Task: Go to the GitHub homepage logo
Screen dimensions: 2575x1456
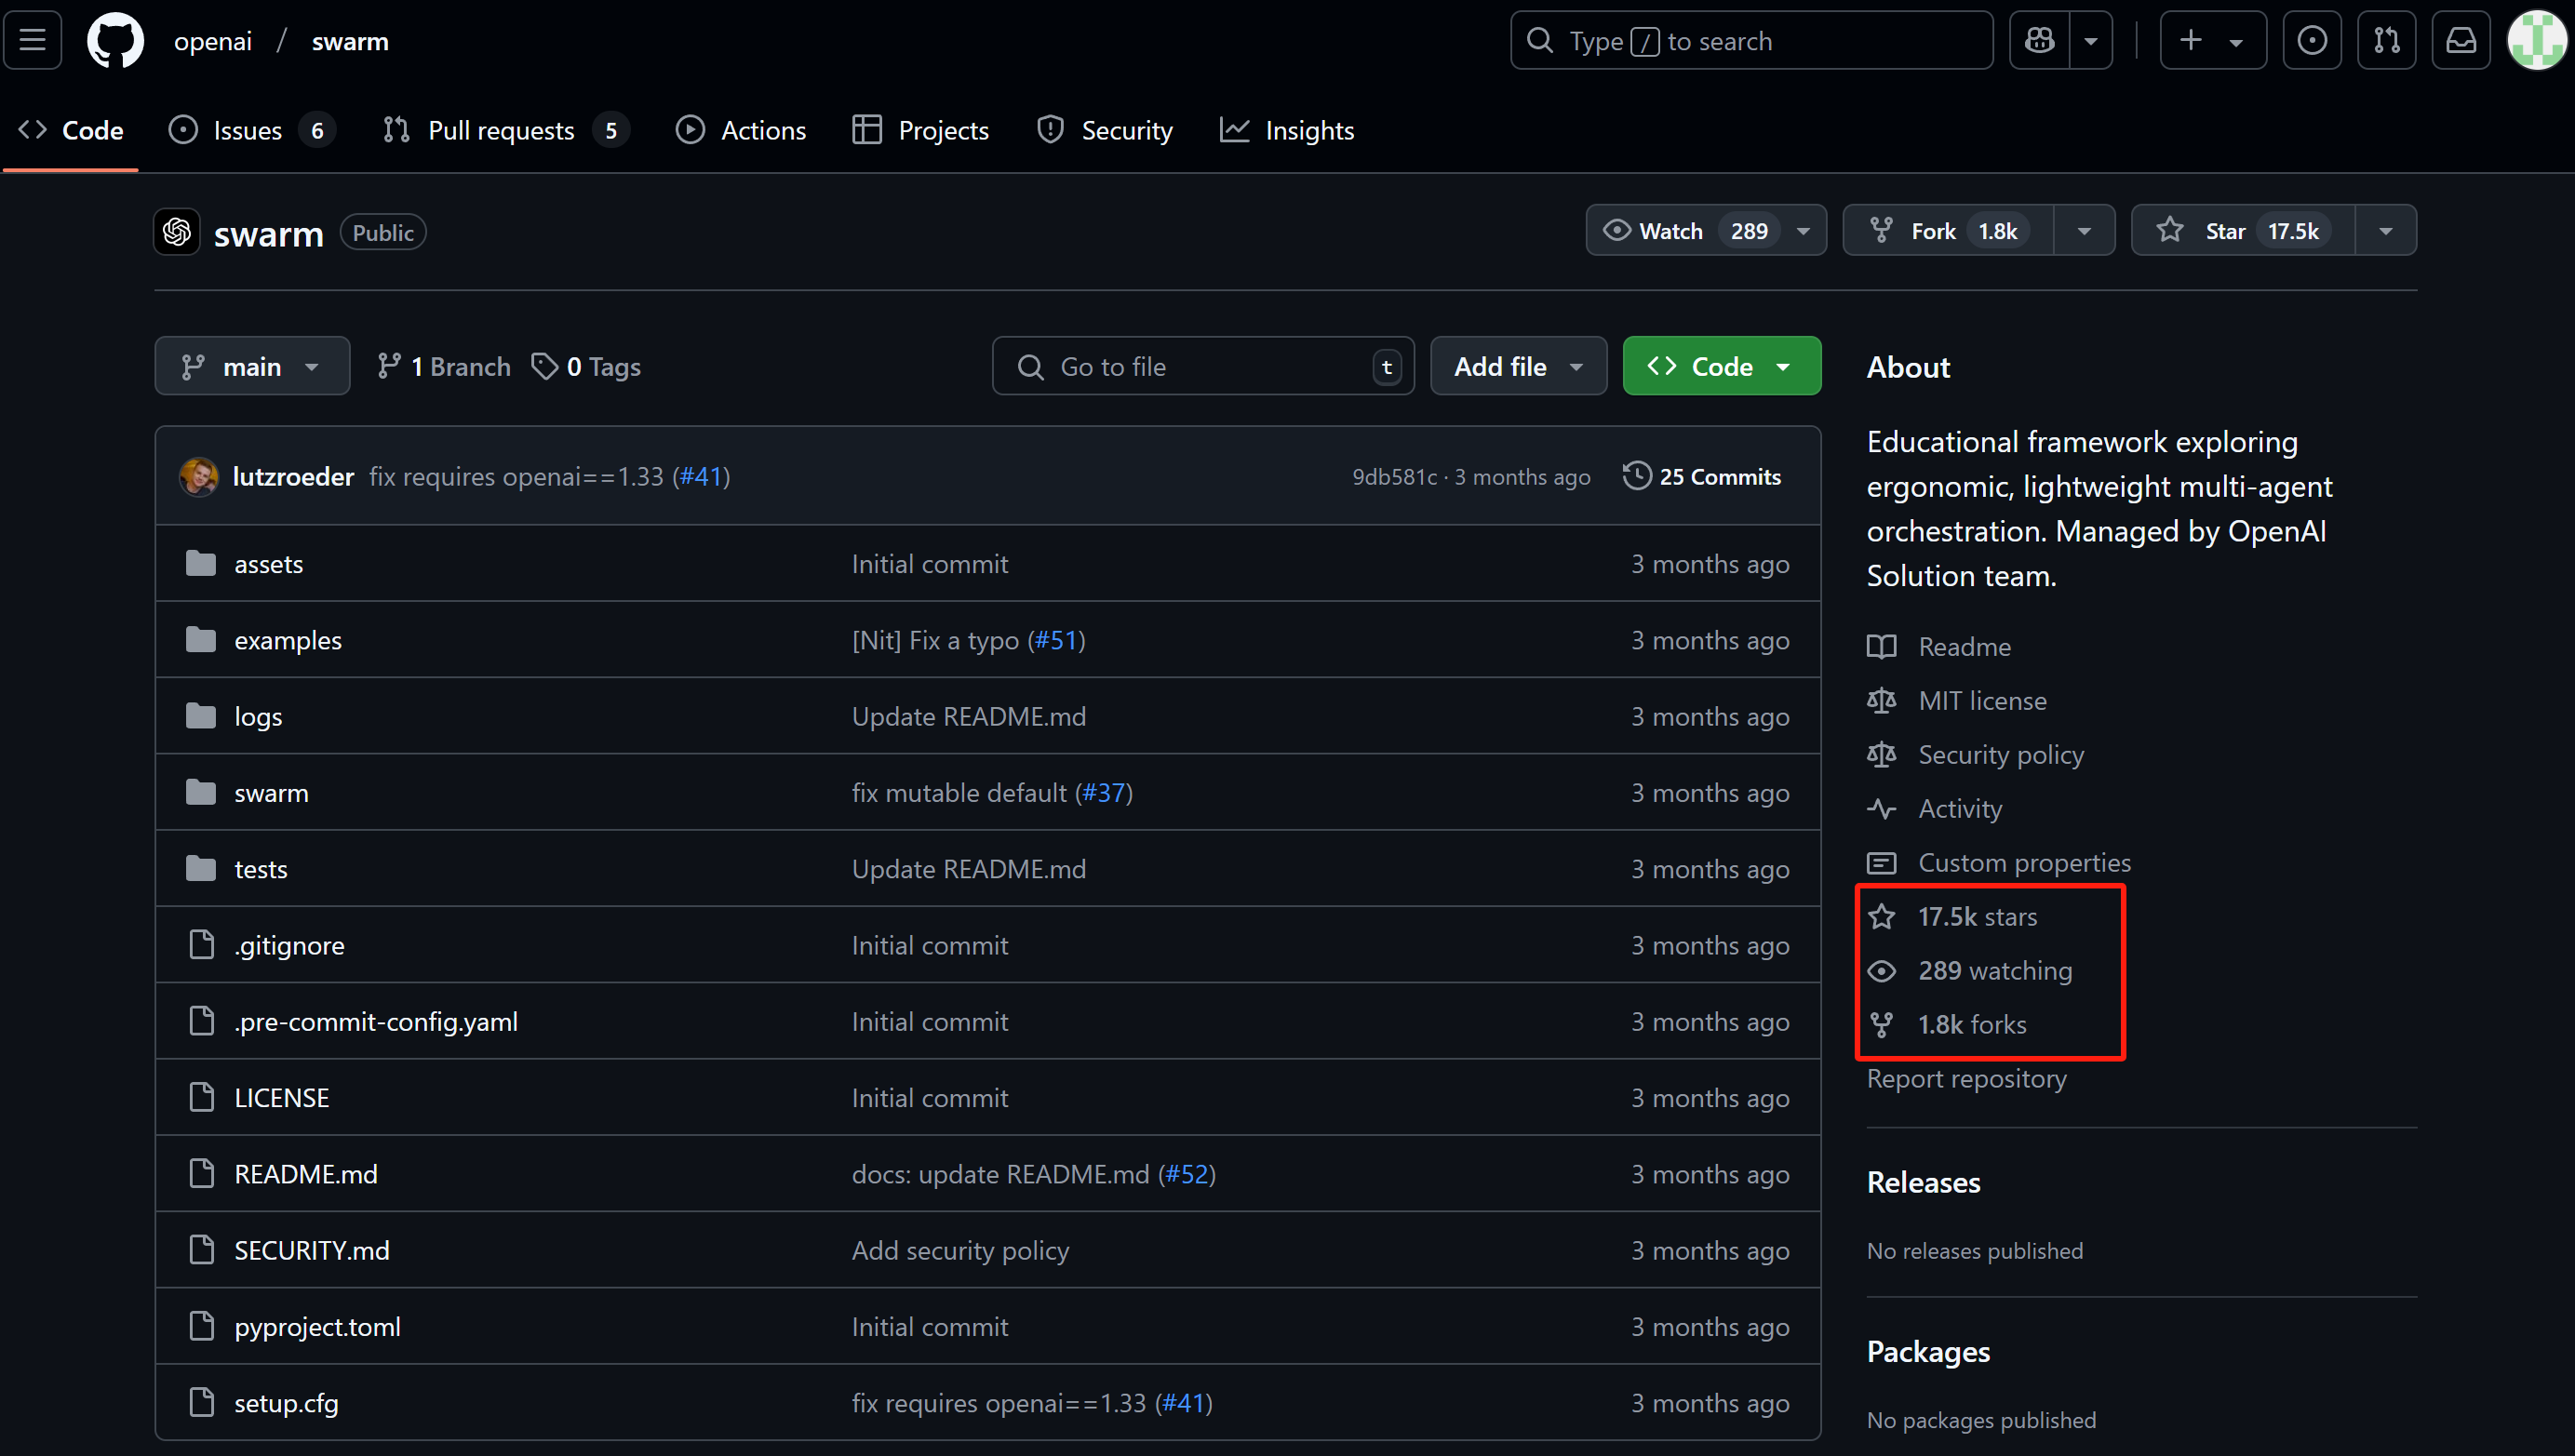Action: coord(115,41)
